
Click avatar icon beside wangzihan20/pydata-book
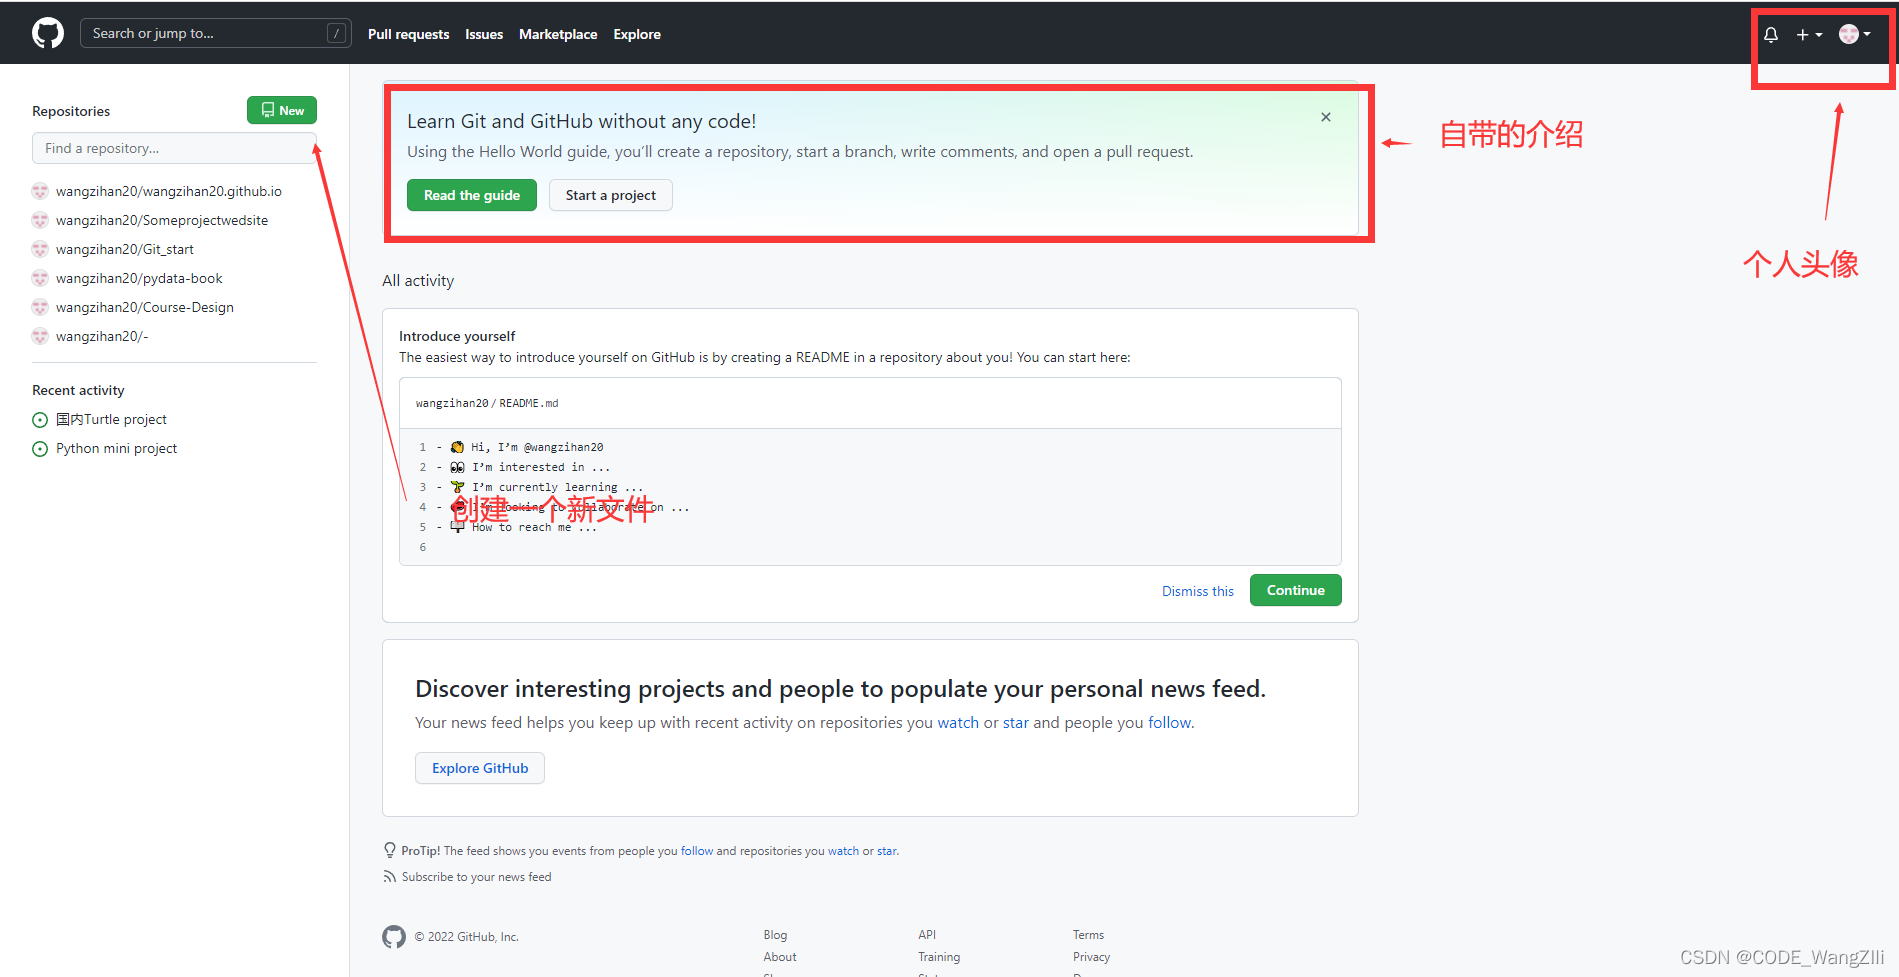click(x=40, y=278)
